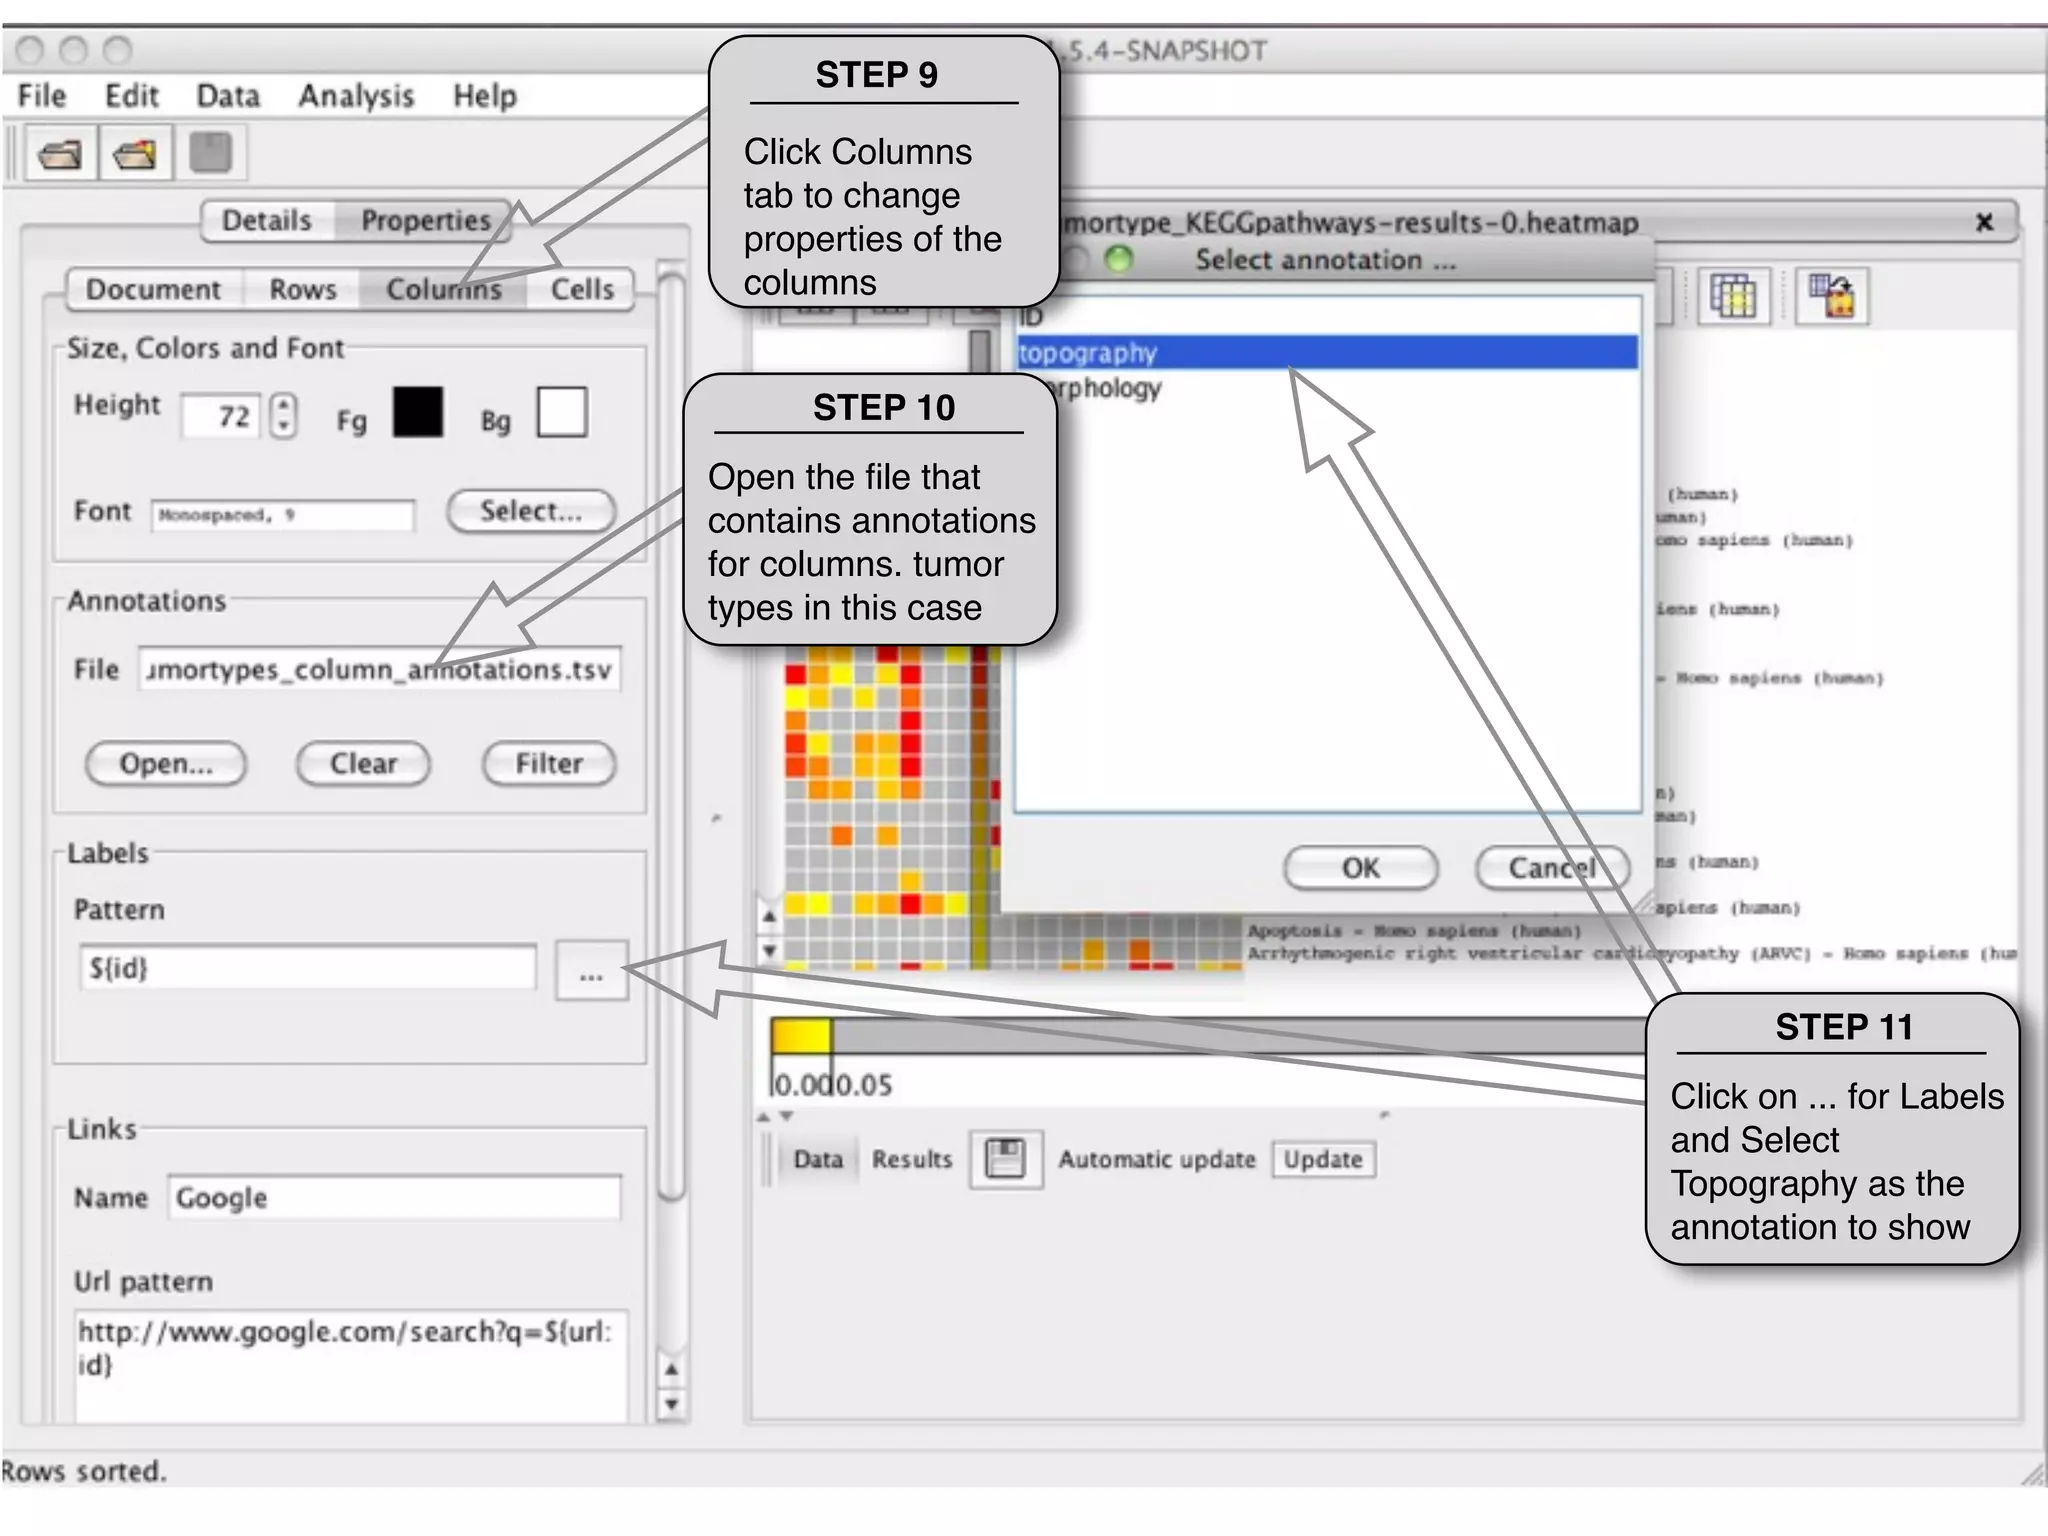This screenshot has height=1536, width=2048.
Task: Click Cancel in Select annotation dialog
Action: tap(1552, 868)
